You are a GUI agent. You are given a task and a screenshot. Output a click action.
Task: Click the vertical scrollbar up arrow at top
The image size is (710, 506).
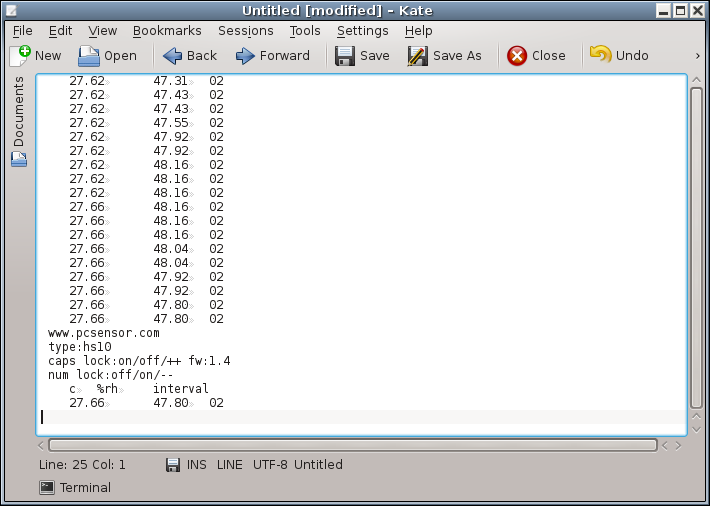[696, 80]
